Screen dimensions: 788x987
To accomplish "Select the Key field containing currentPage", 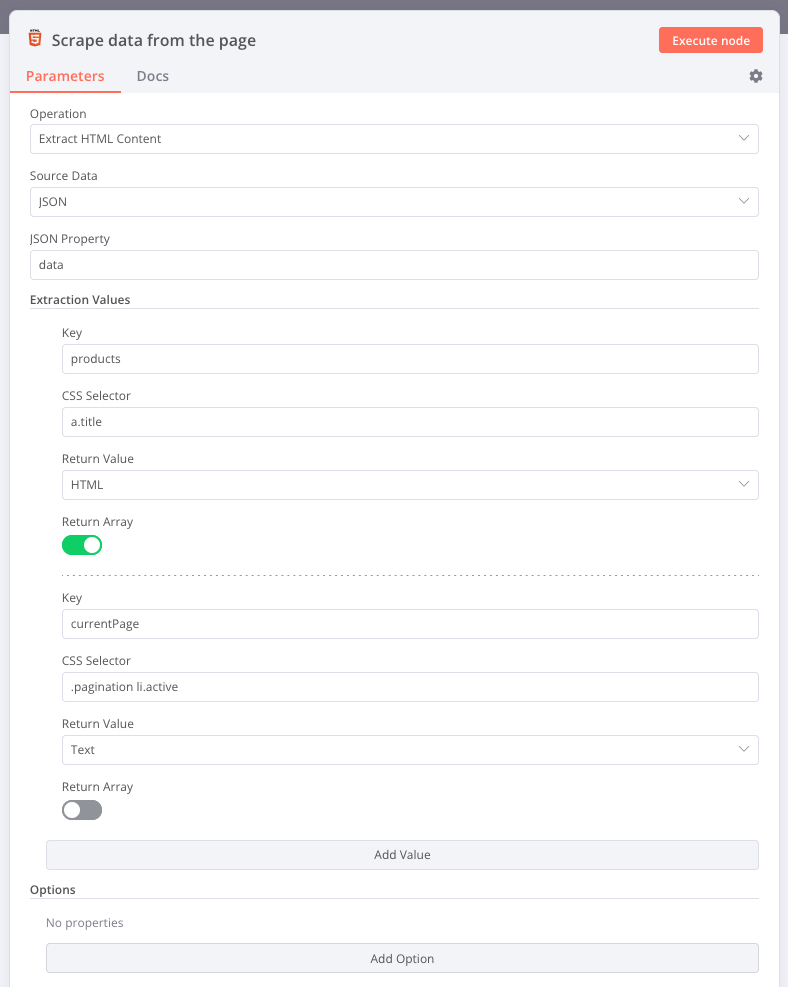I will (410, 623).
